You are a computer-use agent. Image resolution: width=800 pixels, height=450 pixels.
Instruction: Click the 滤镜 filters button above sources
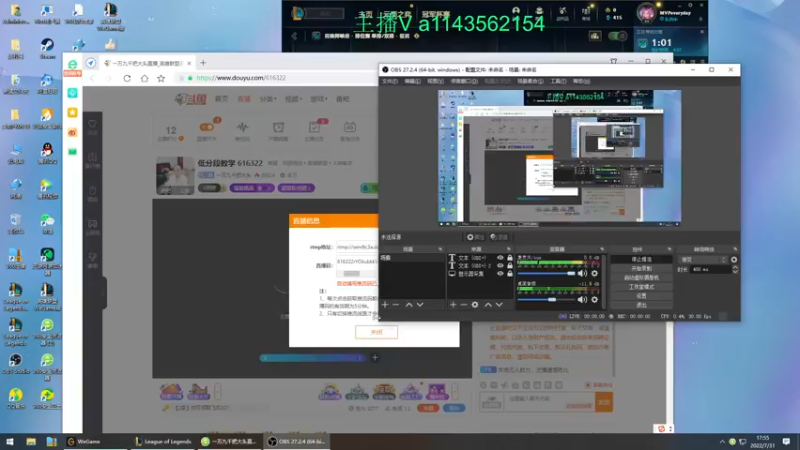[x=499, y=237]
